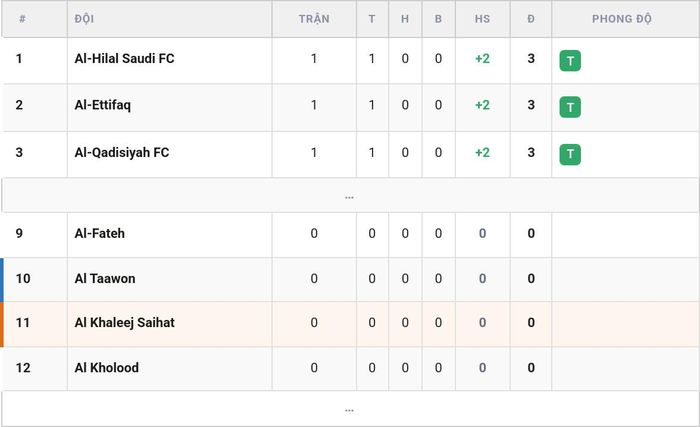Open Al-Ettifaq team link
The width and height of the screenshot is (700, 427).
[103, 105]
